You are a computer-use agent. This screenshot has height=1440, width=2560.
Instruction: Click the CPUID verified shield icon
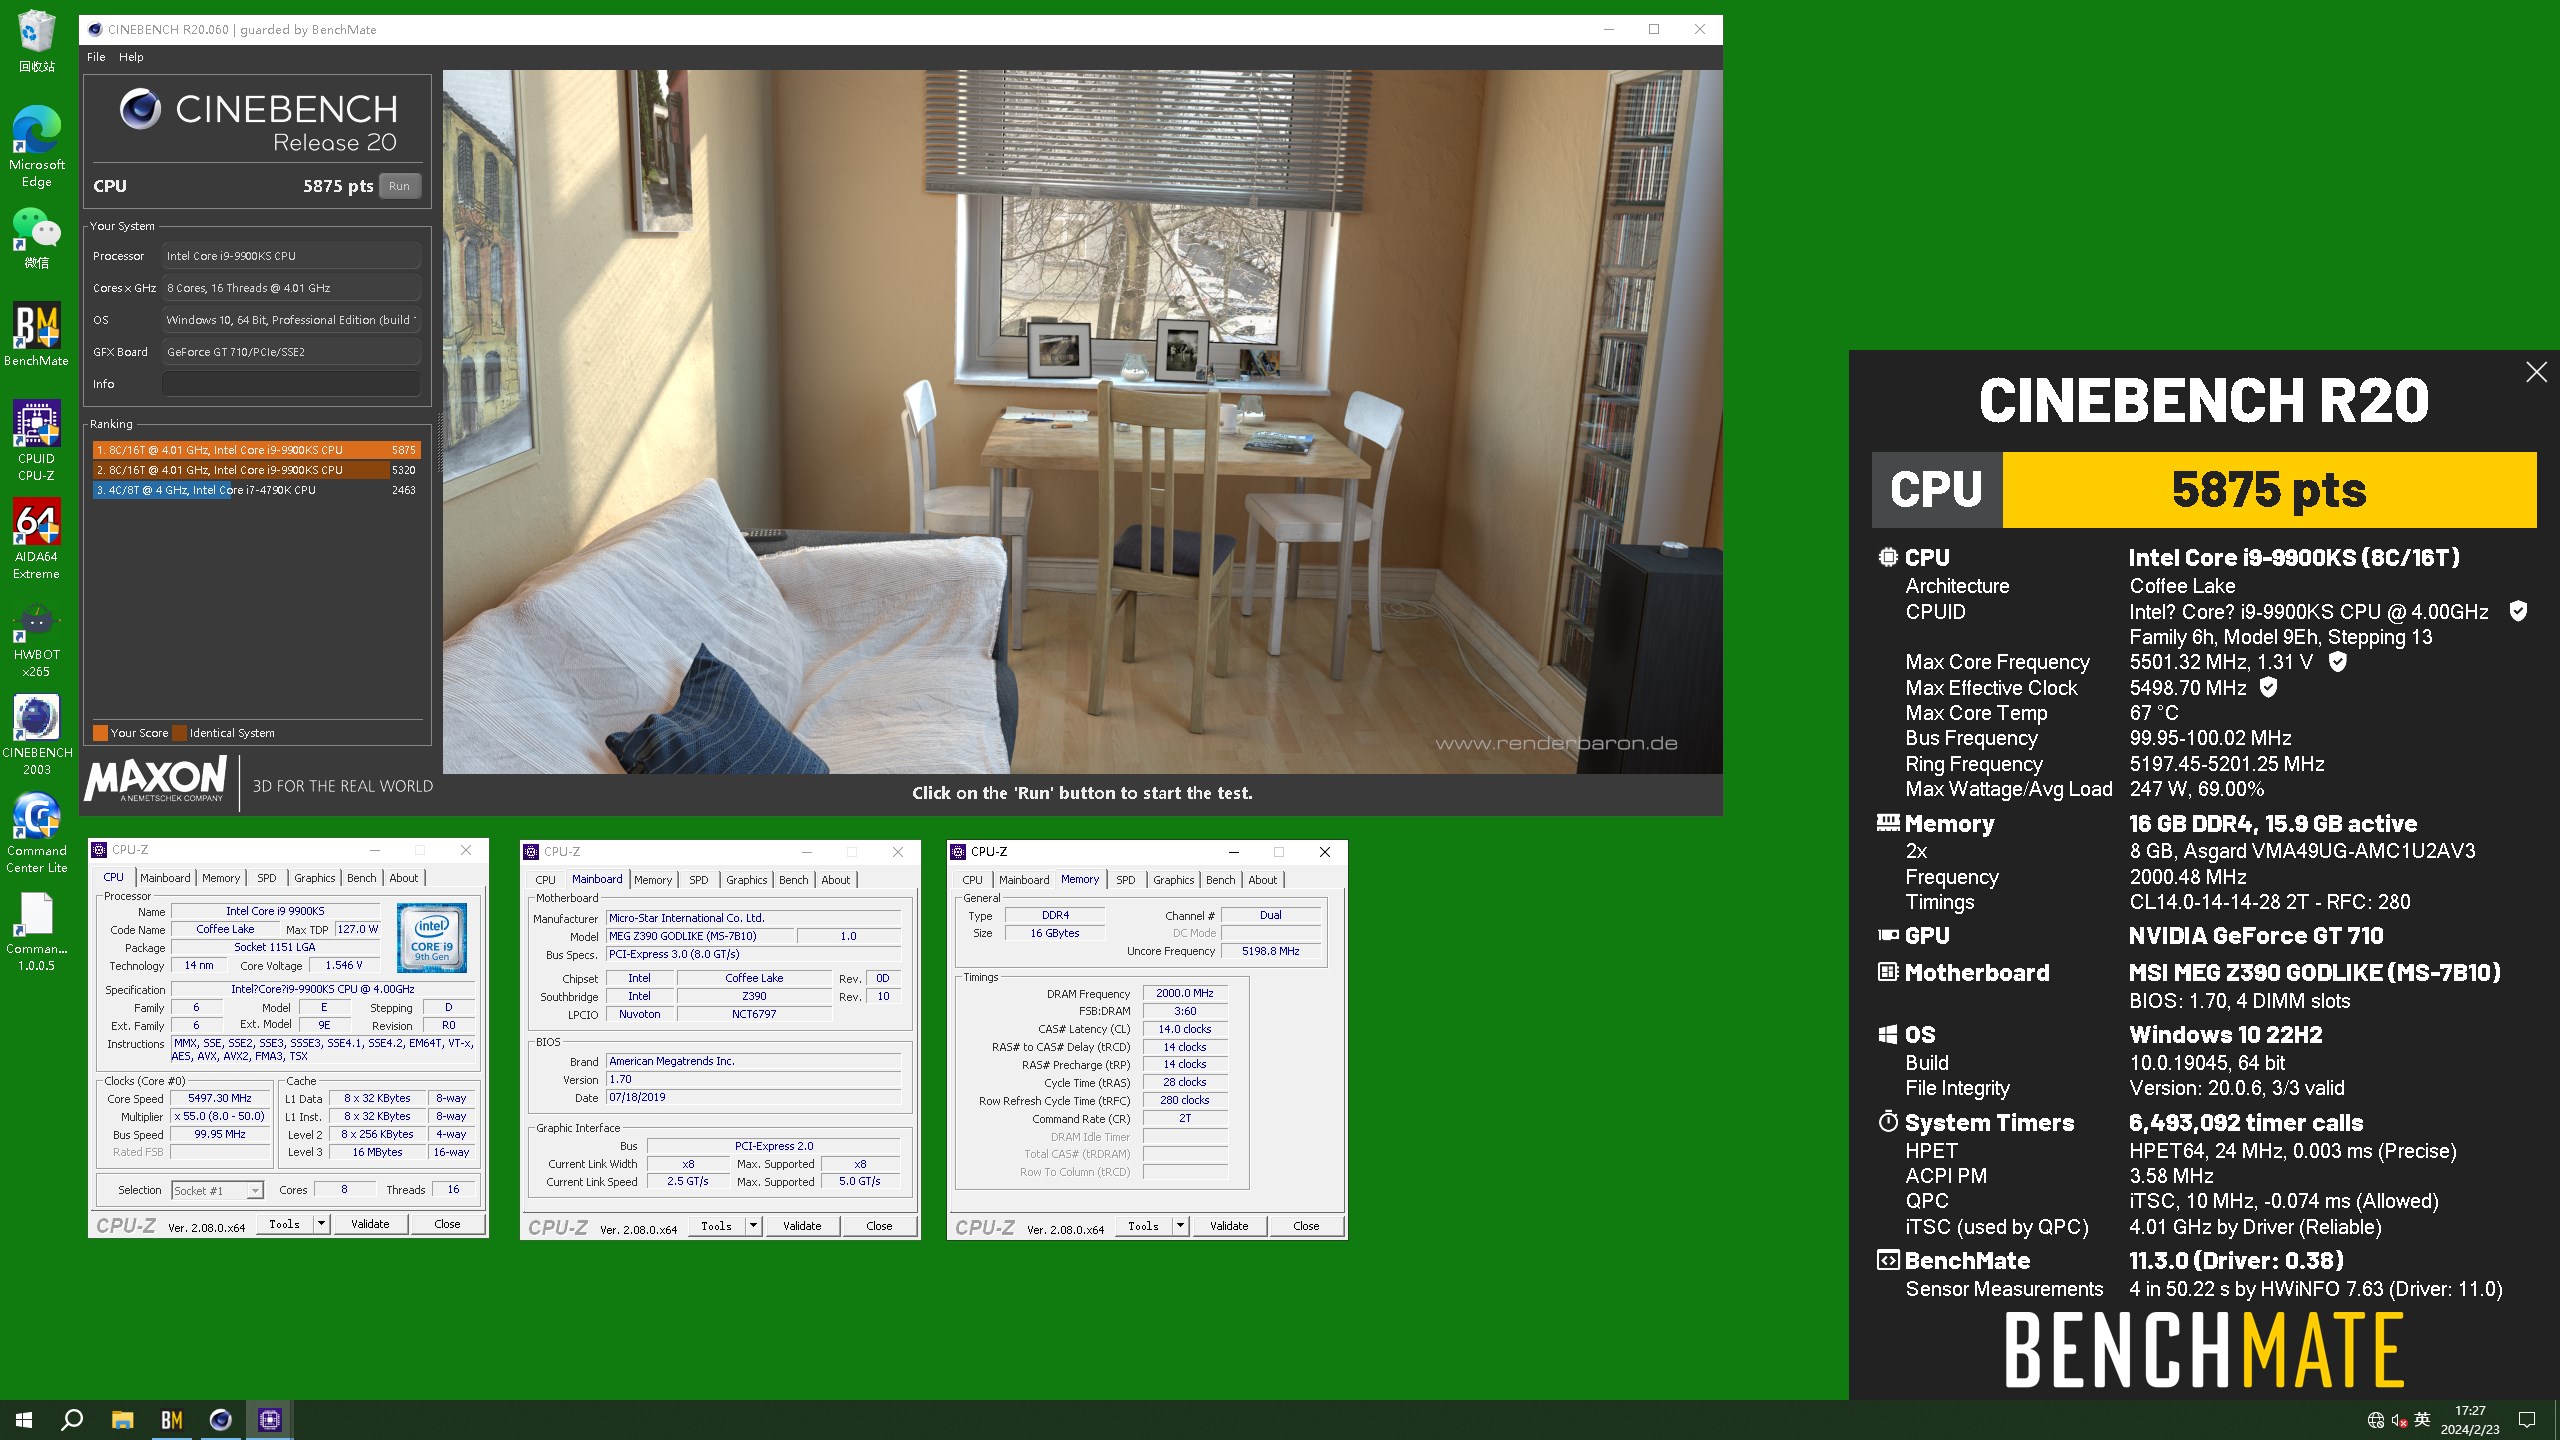[2518, 611]
